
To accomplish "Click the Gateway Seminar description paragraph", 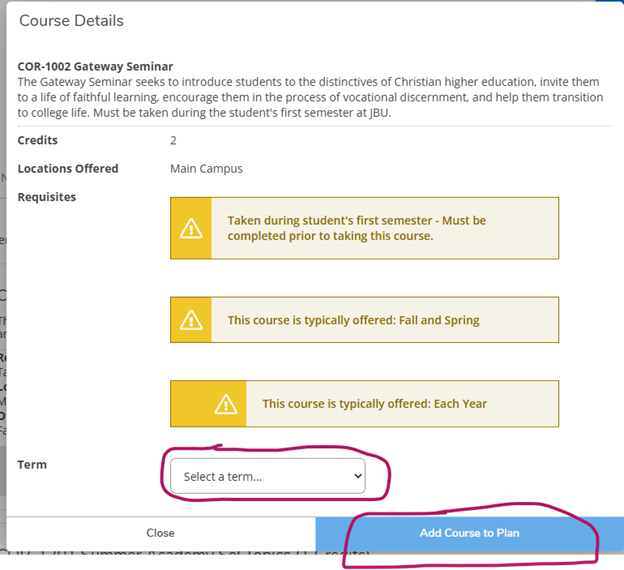I will pyautogui.click(x=310, y=97).
